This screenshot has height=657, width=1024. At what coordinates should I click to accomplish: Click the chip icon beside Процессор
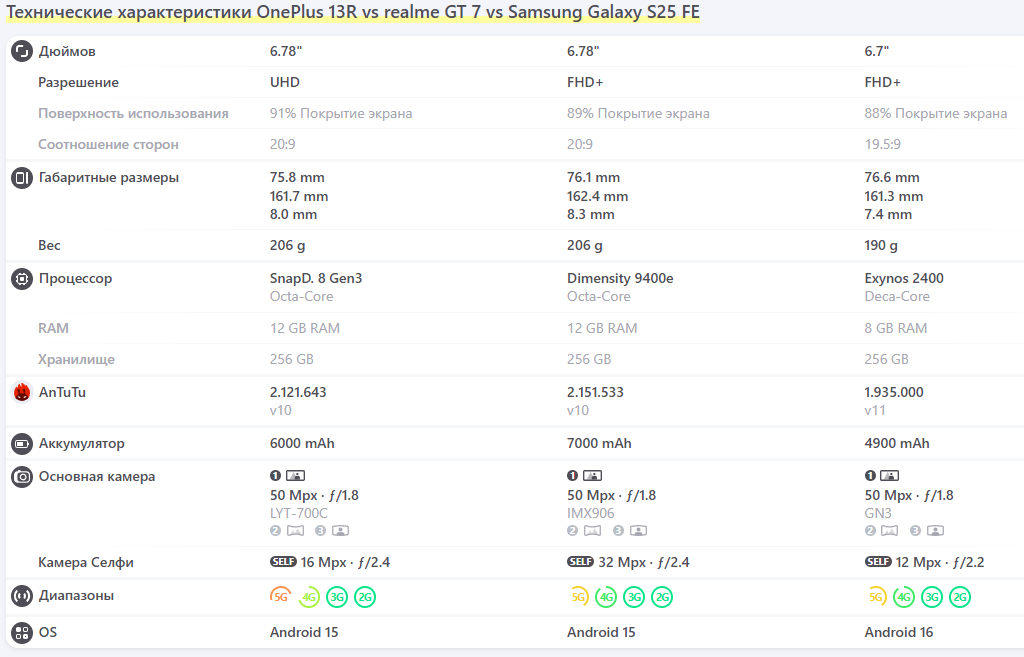(x=22, y=279)
